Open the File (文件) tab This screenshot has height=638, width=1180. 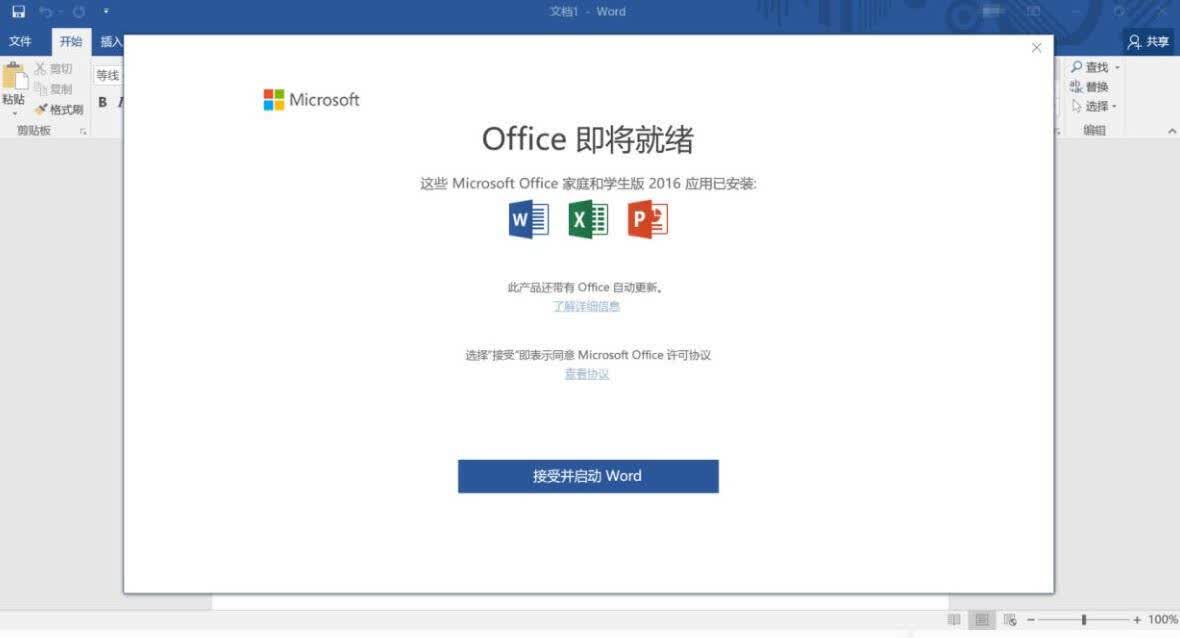click(x=20, y=41)
